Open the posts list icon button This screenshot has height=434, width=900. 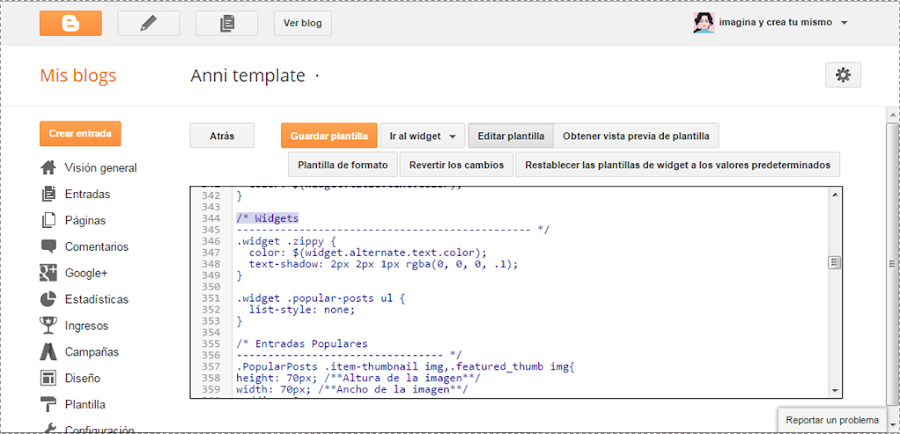tap(227, 23)
